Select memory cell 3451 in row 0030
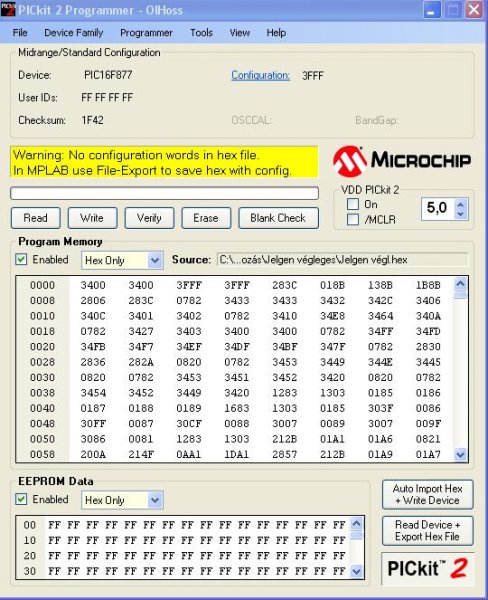This screenshot has width=488, height=600. (x=237, y=377)
